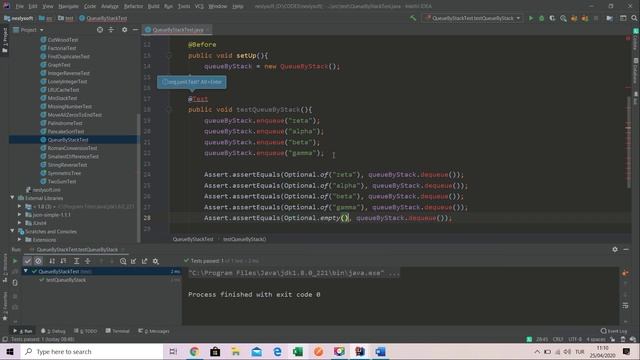
Task: Open test history clock icon
Action: 123,261
